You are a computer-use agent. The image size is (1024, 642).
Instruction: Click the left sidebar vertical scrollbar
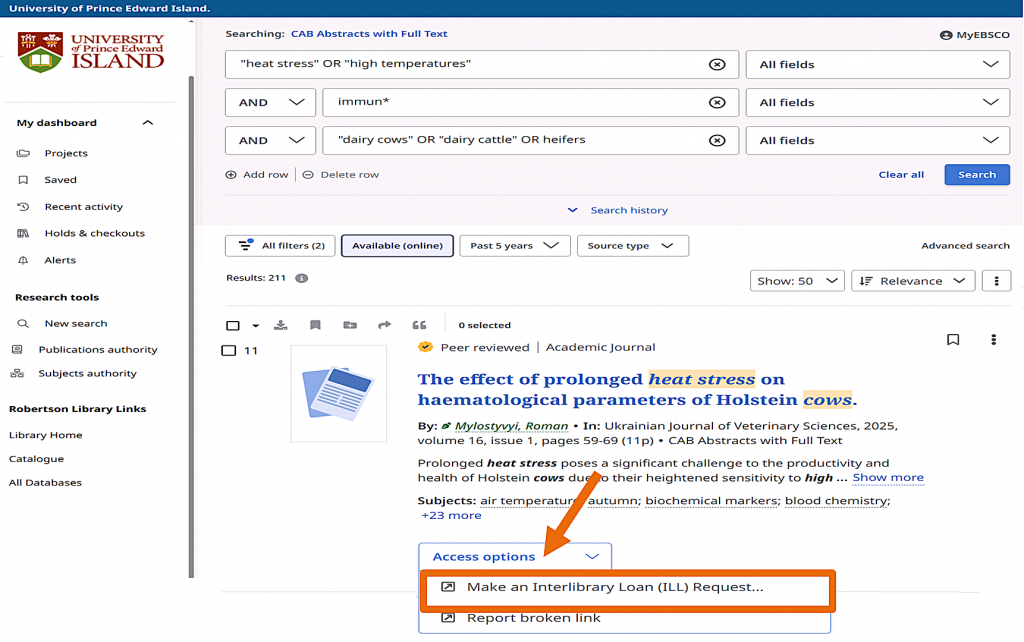click(191, 300)
